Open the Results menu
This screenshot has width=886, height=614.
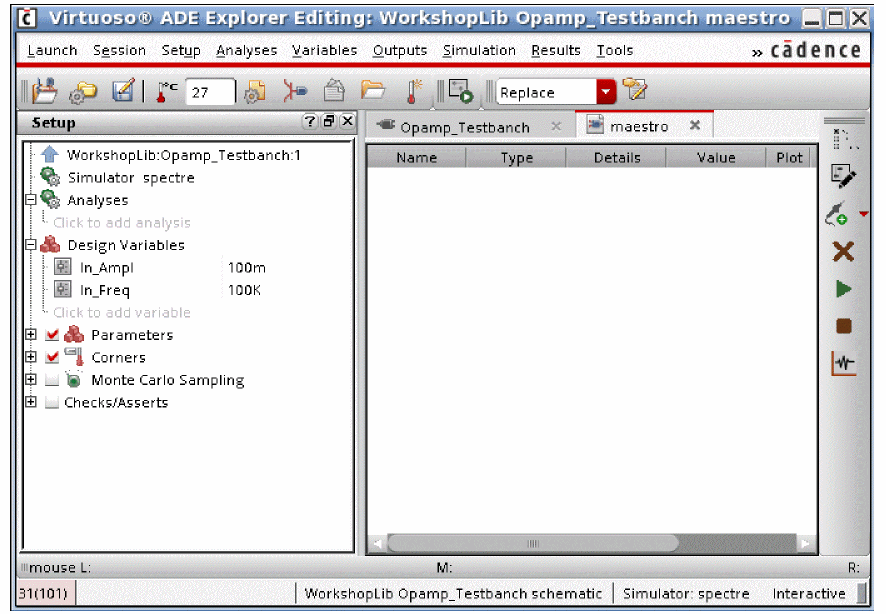[555, 50]
